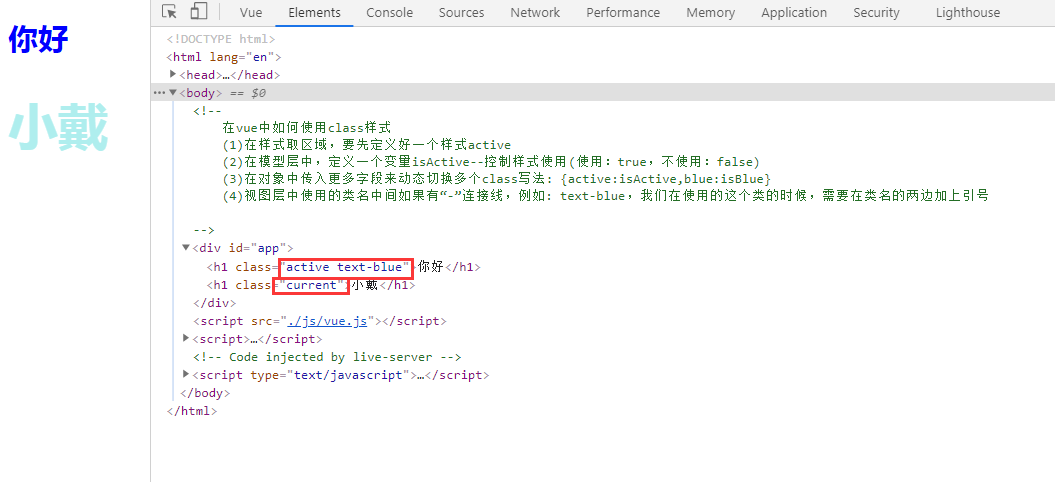Image resolution: width=1055 pixels, height=482 pixels.
Task: Go to the Network tab
Action: tap(535, 13)
